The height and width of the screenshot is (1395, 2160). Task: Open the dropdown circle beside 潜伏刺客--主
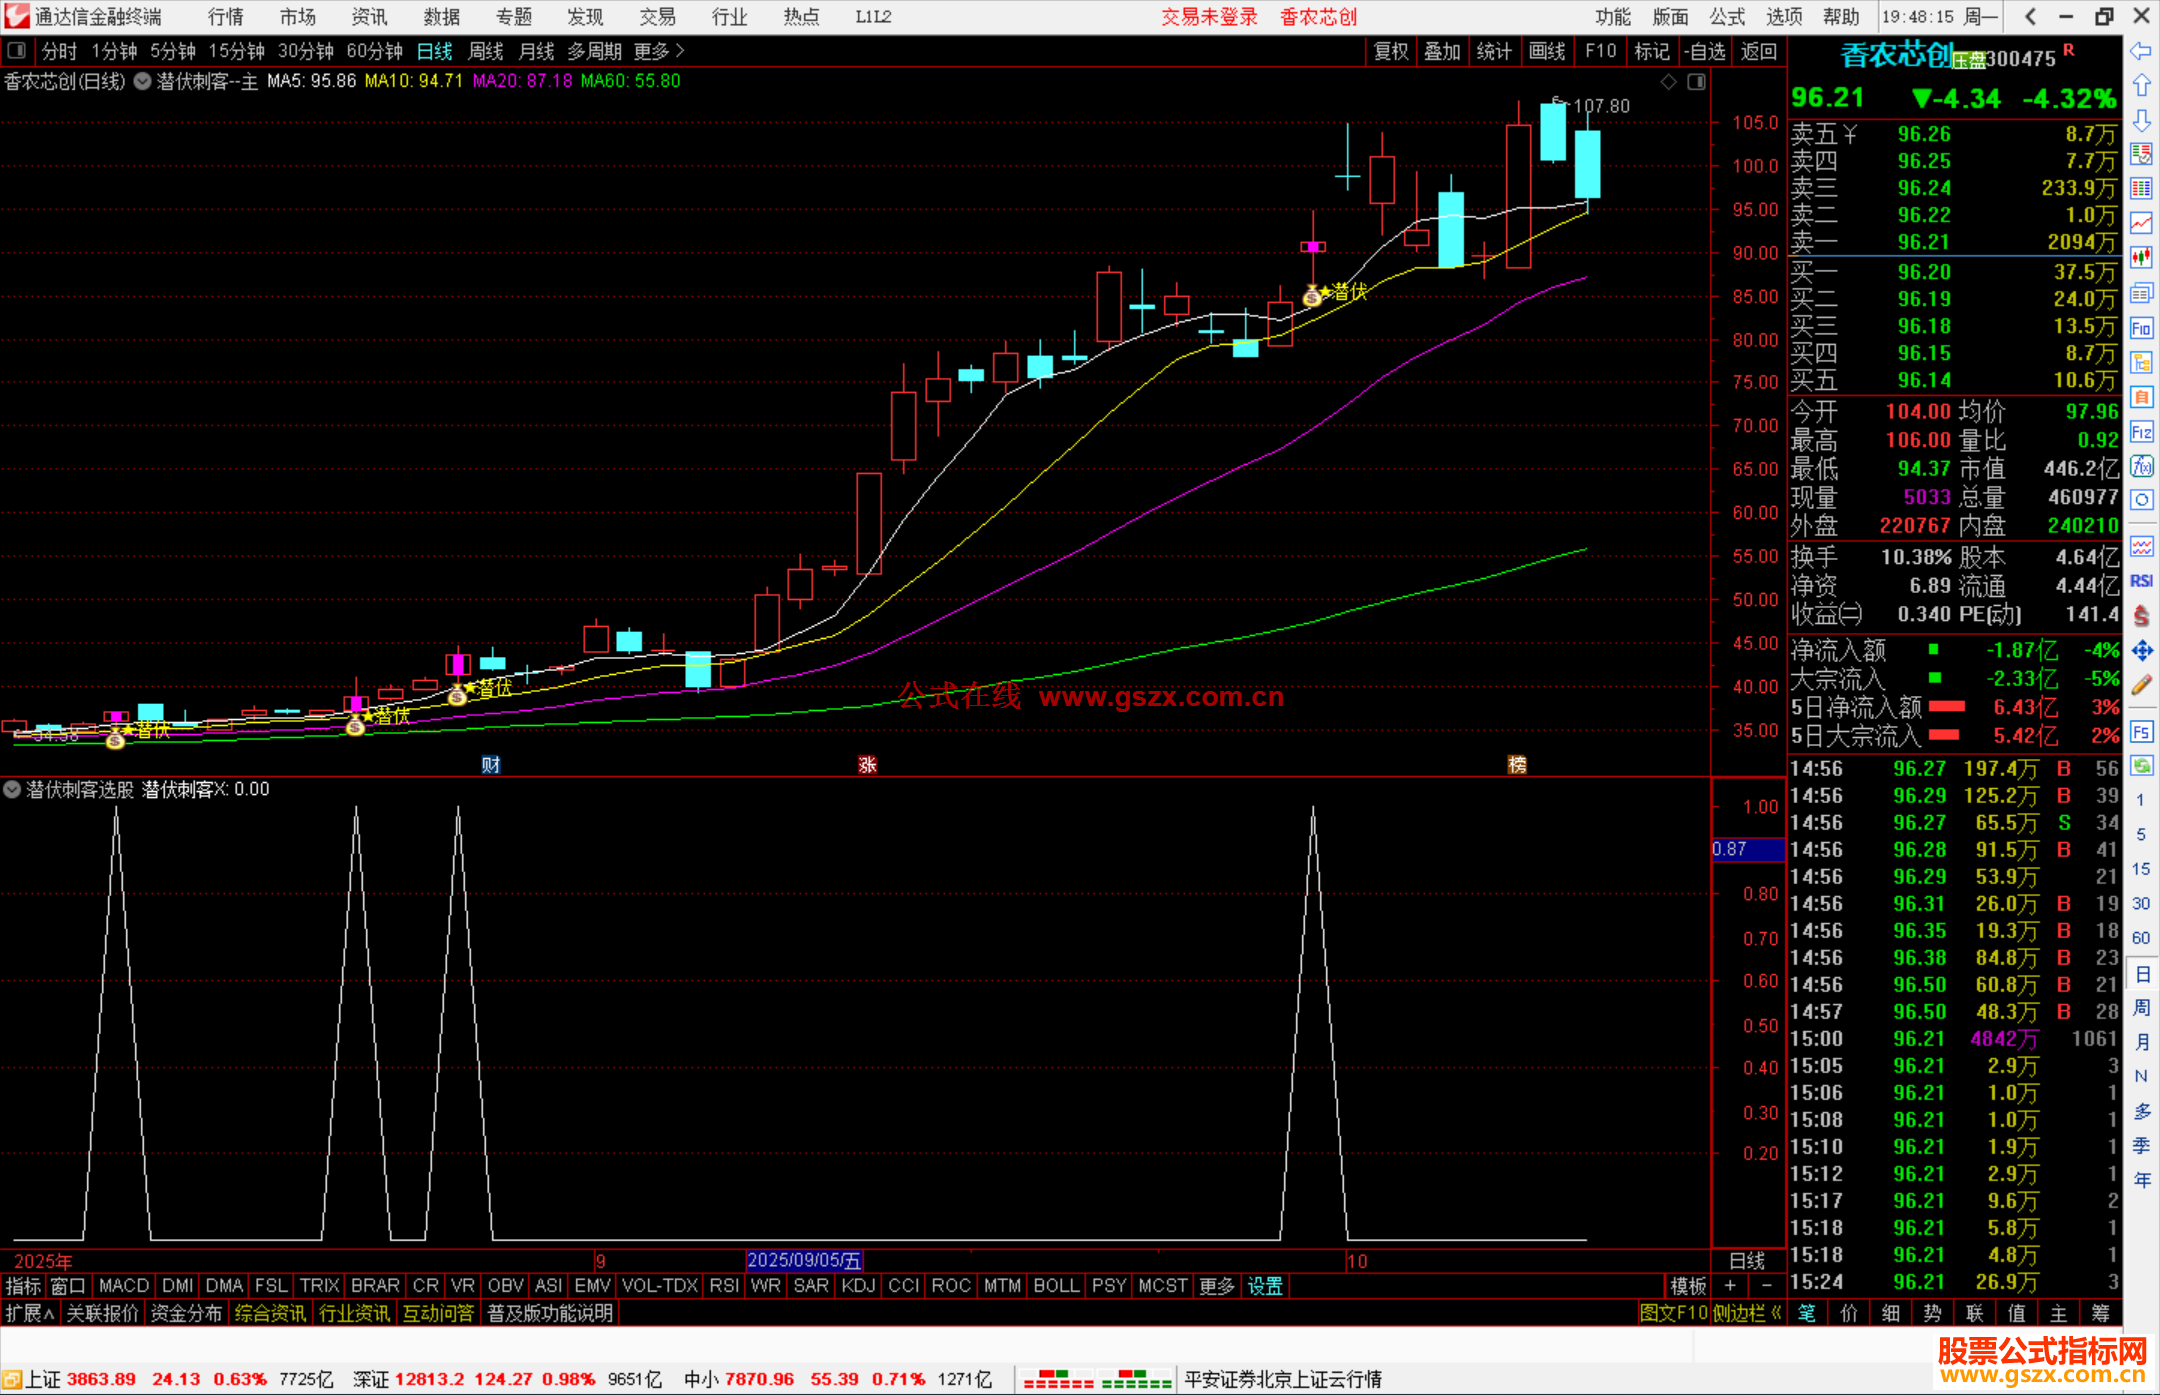click(143, 81)
